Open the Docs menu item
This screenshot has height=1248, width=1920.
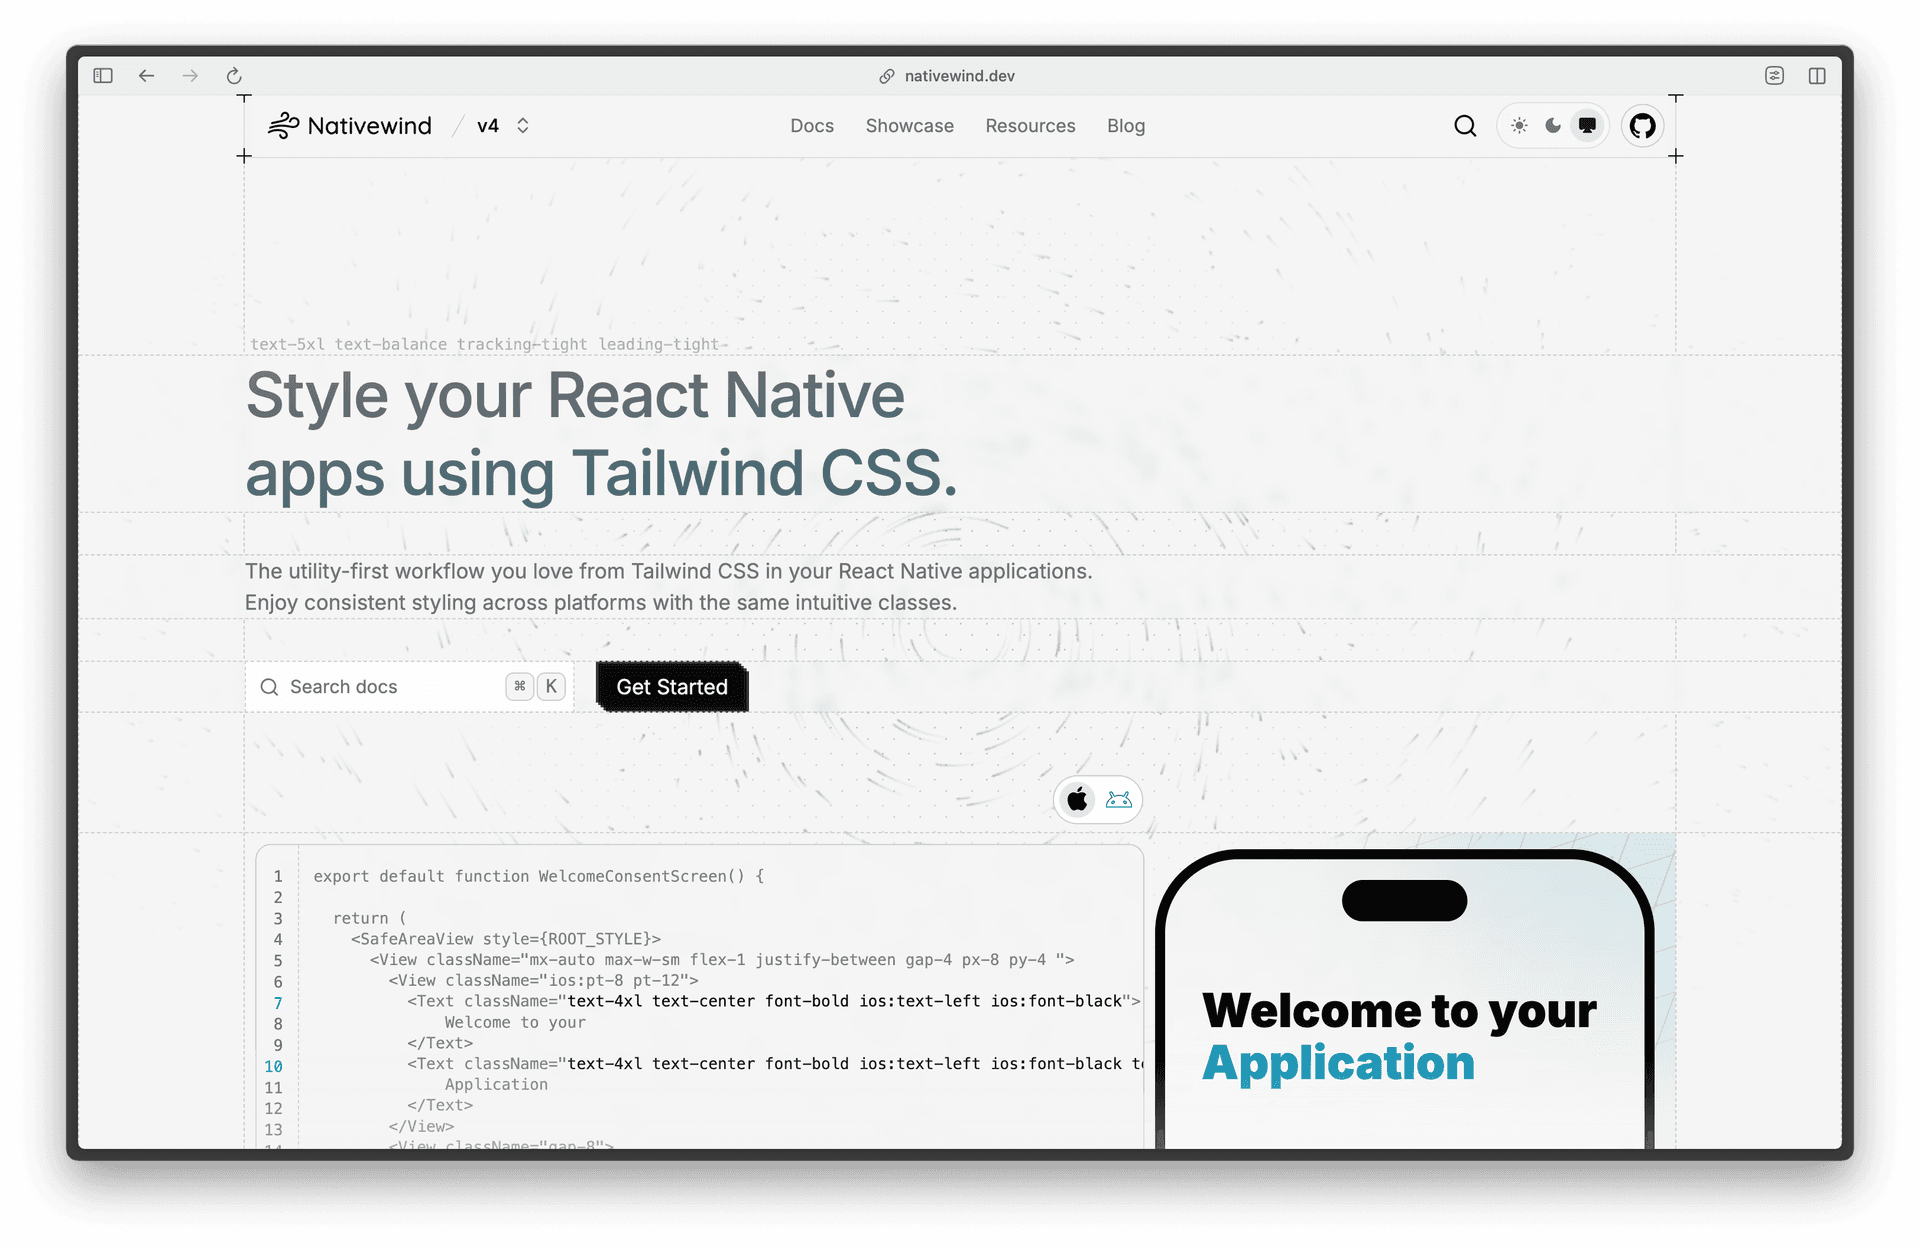click(x=811, y=126)
